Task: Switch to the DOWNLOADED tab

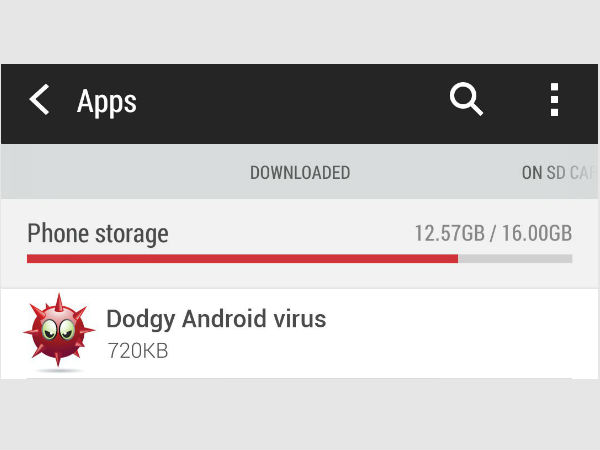Action: (300, 173)
